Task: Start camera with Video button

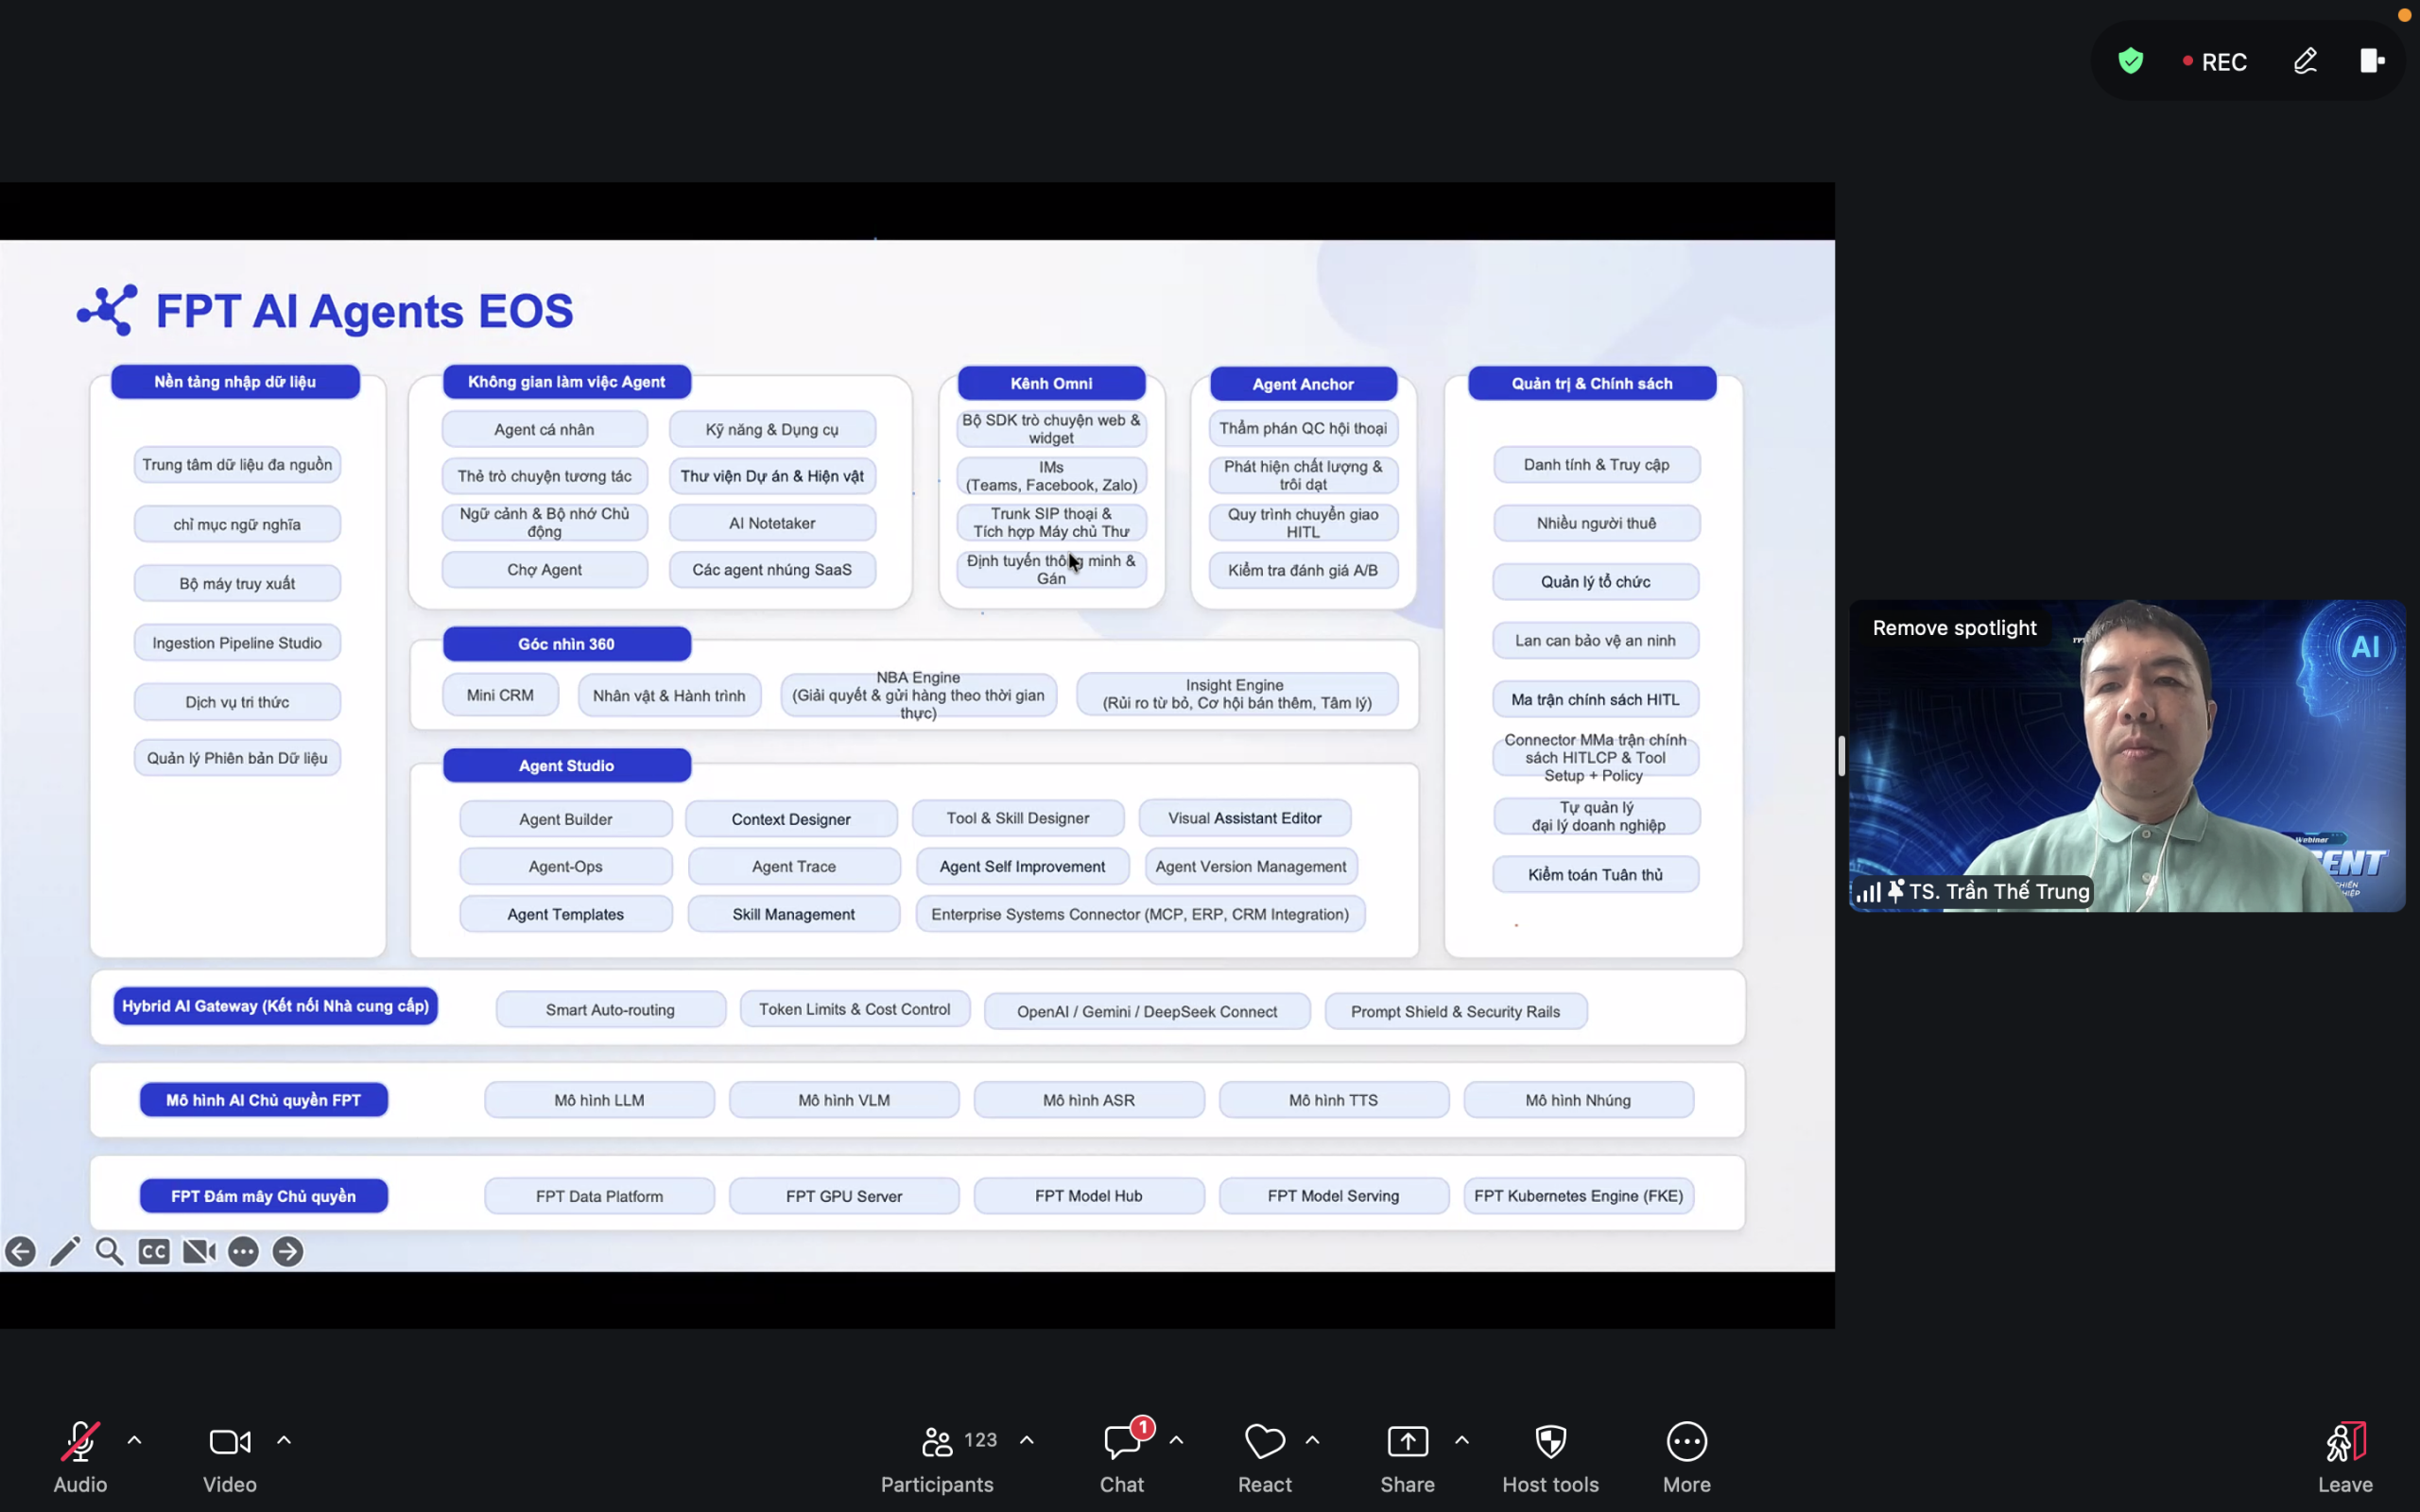Action: [x=230, y=1457]
